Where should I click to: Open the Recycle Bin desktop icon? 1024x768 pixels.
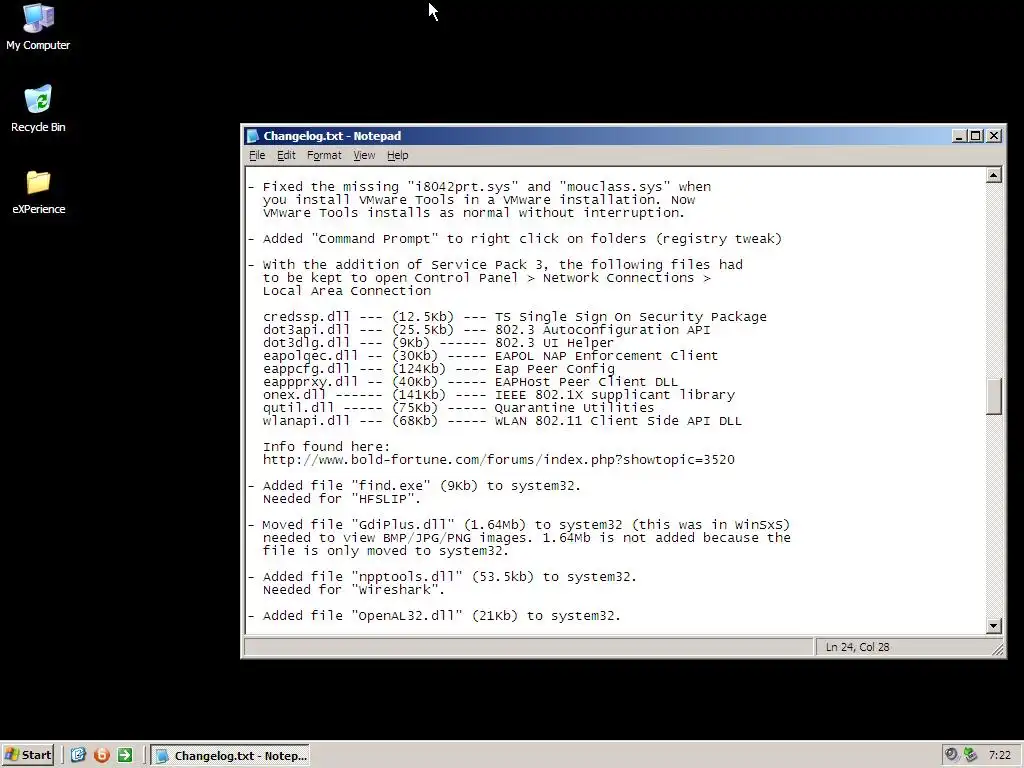[38, 108]
